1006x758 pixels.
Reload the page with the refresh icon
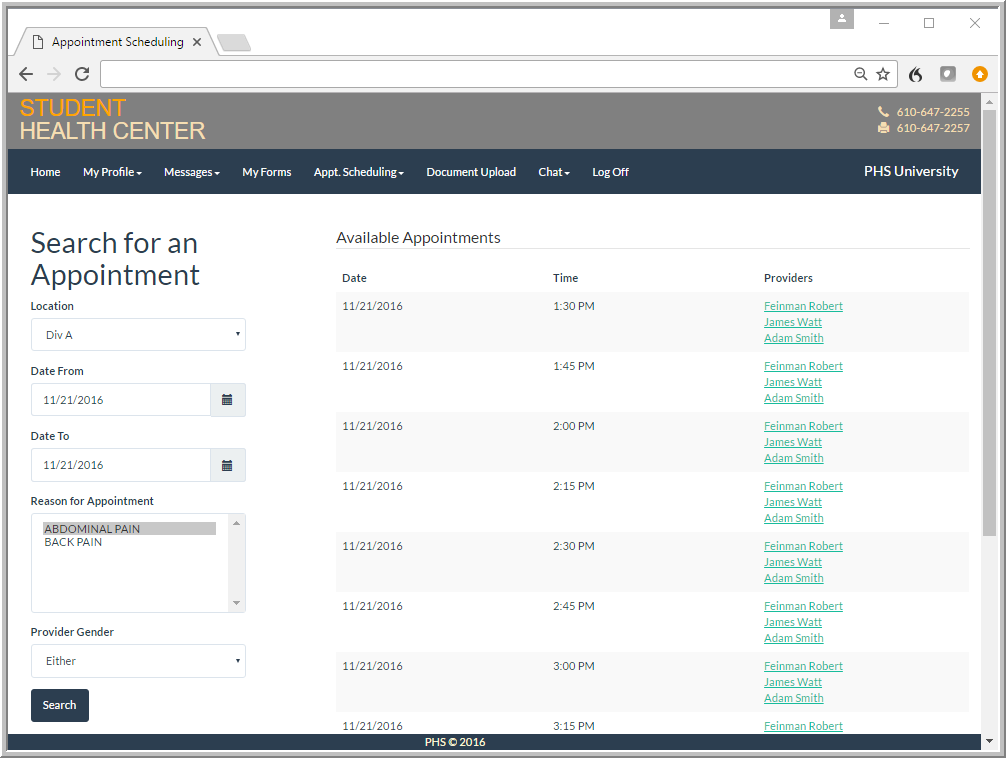click(82, 74)
